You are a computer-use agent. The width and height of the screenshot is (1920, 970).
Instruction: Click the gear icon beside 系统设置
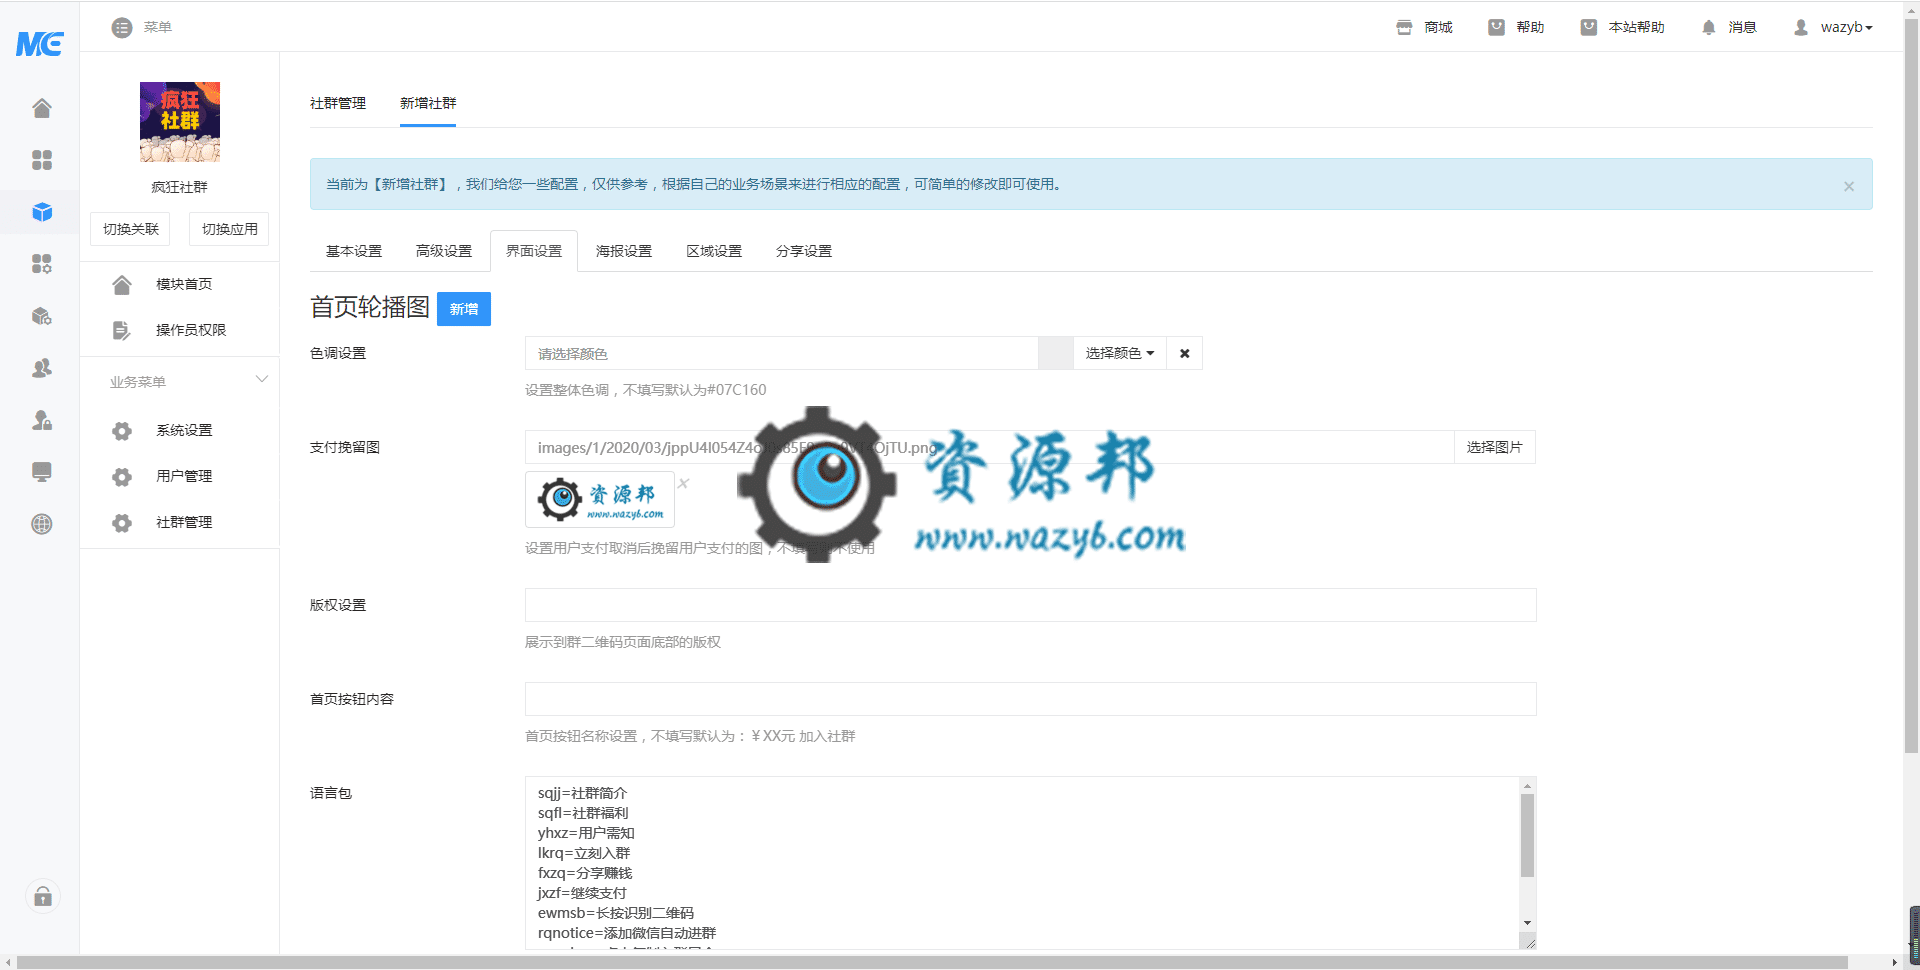tap(122, 431)
